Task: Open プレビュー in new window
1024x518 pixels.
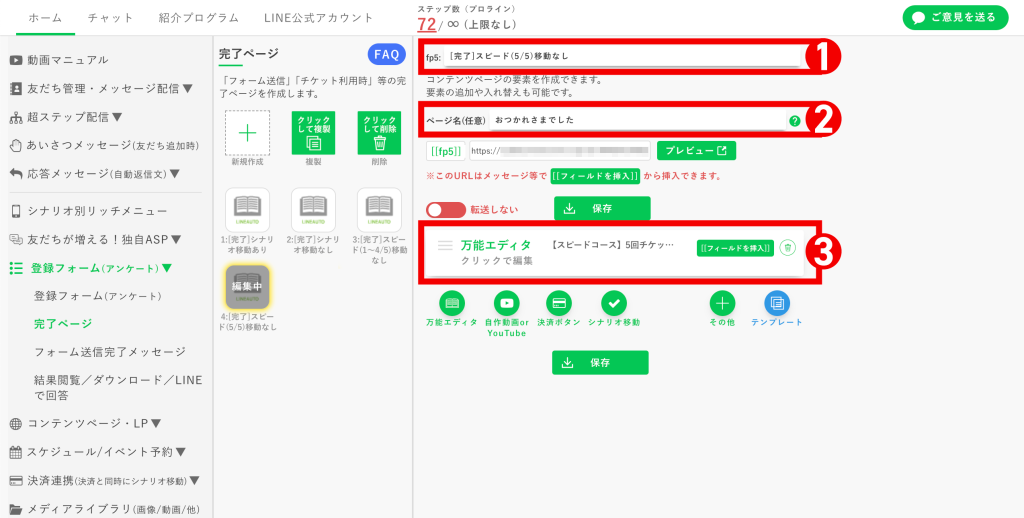Action: pos(696,151)
